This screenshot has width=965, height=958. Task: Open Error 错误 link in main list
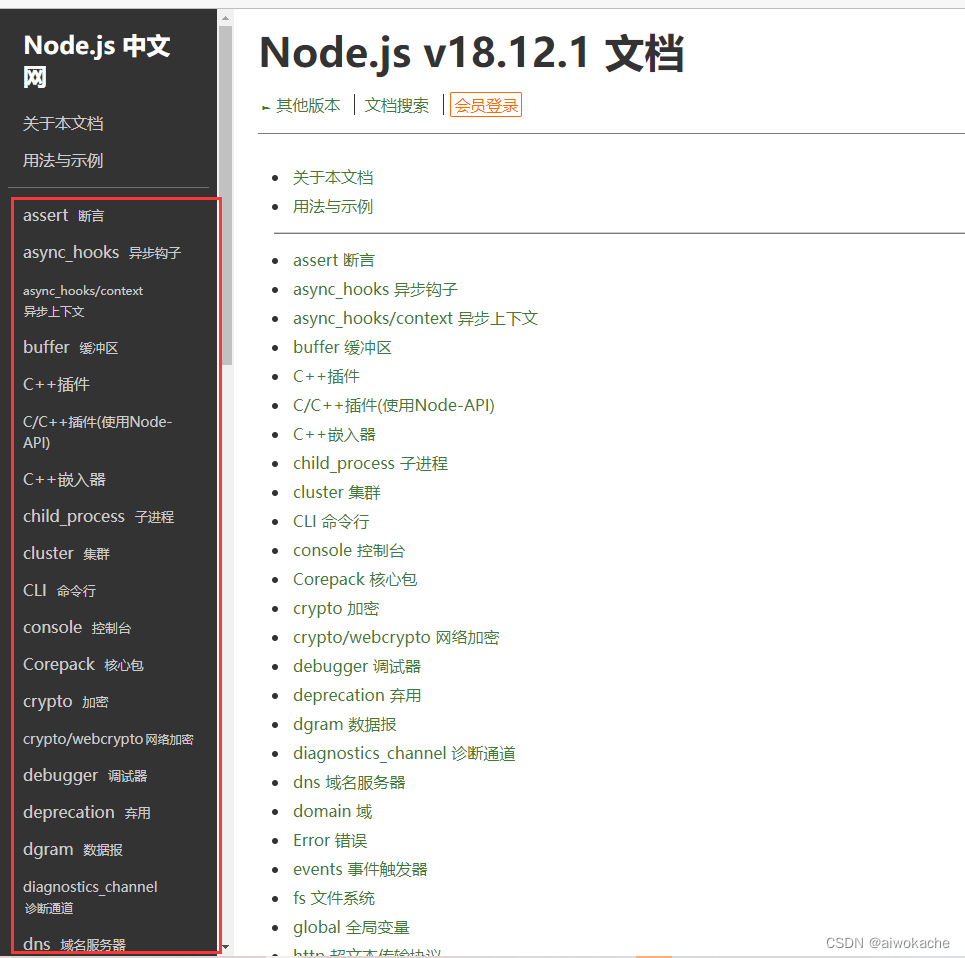[x=330, y=840]
